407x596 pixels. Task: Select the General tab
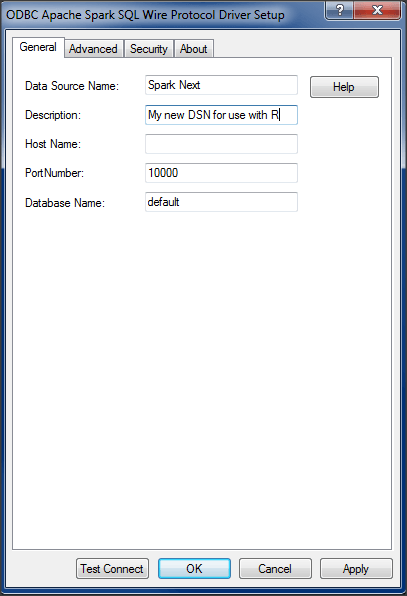(38, 47)
